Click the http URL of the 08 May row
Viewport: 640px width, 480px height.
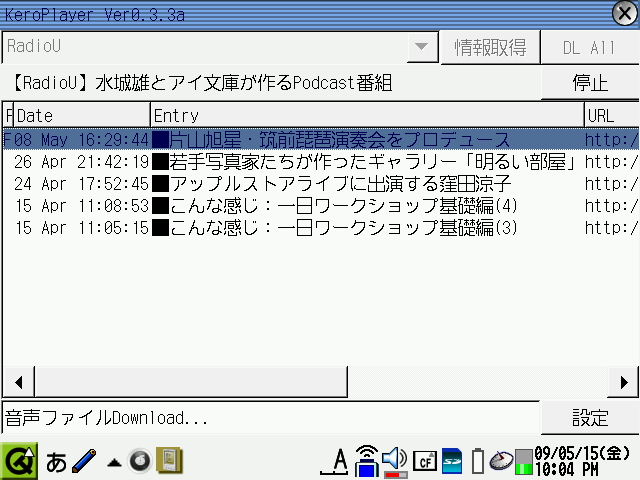(x=611, y=140)
